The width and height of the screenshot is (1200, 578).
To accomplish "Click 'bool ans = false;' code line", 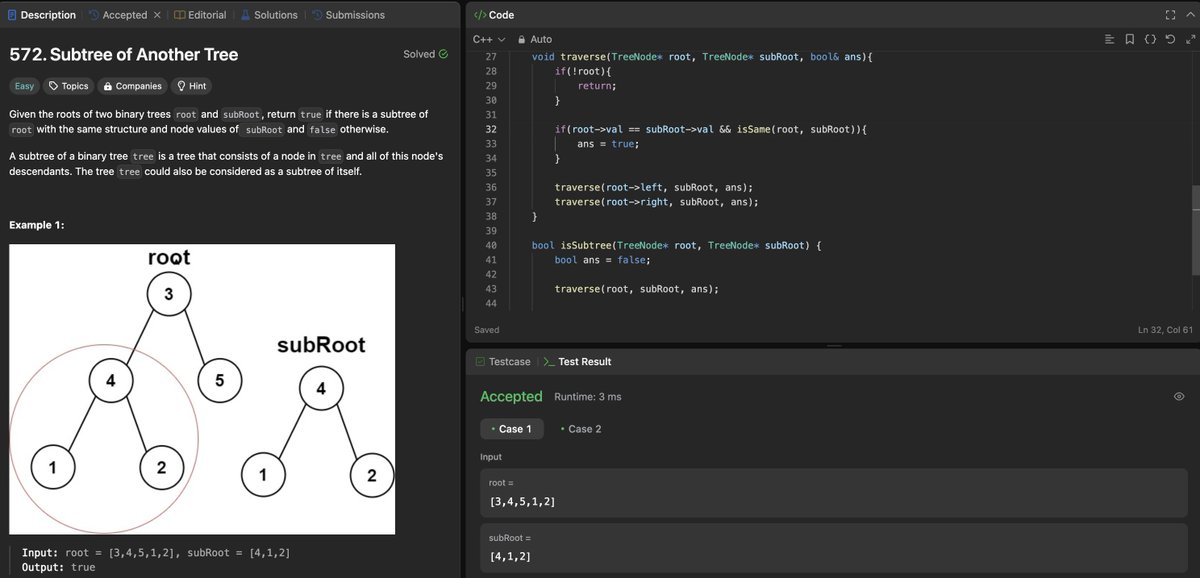I will [x=602, y=260].
